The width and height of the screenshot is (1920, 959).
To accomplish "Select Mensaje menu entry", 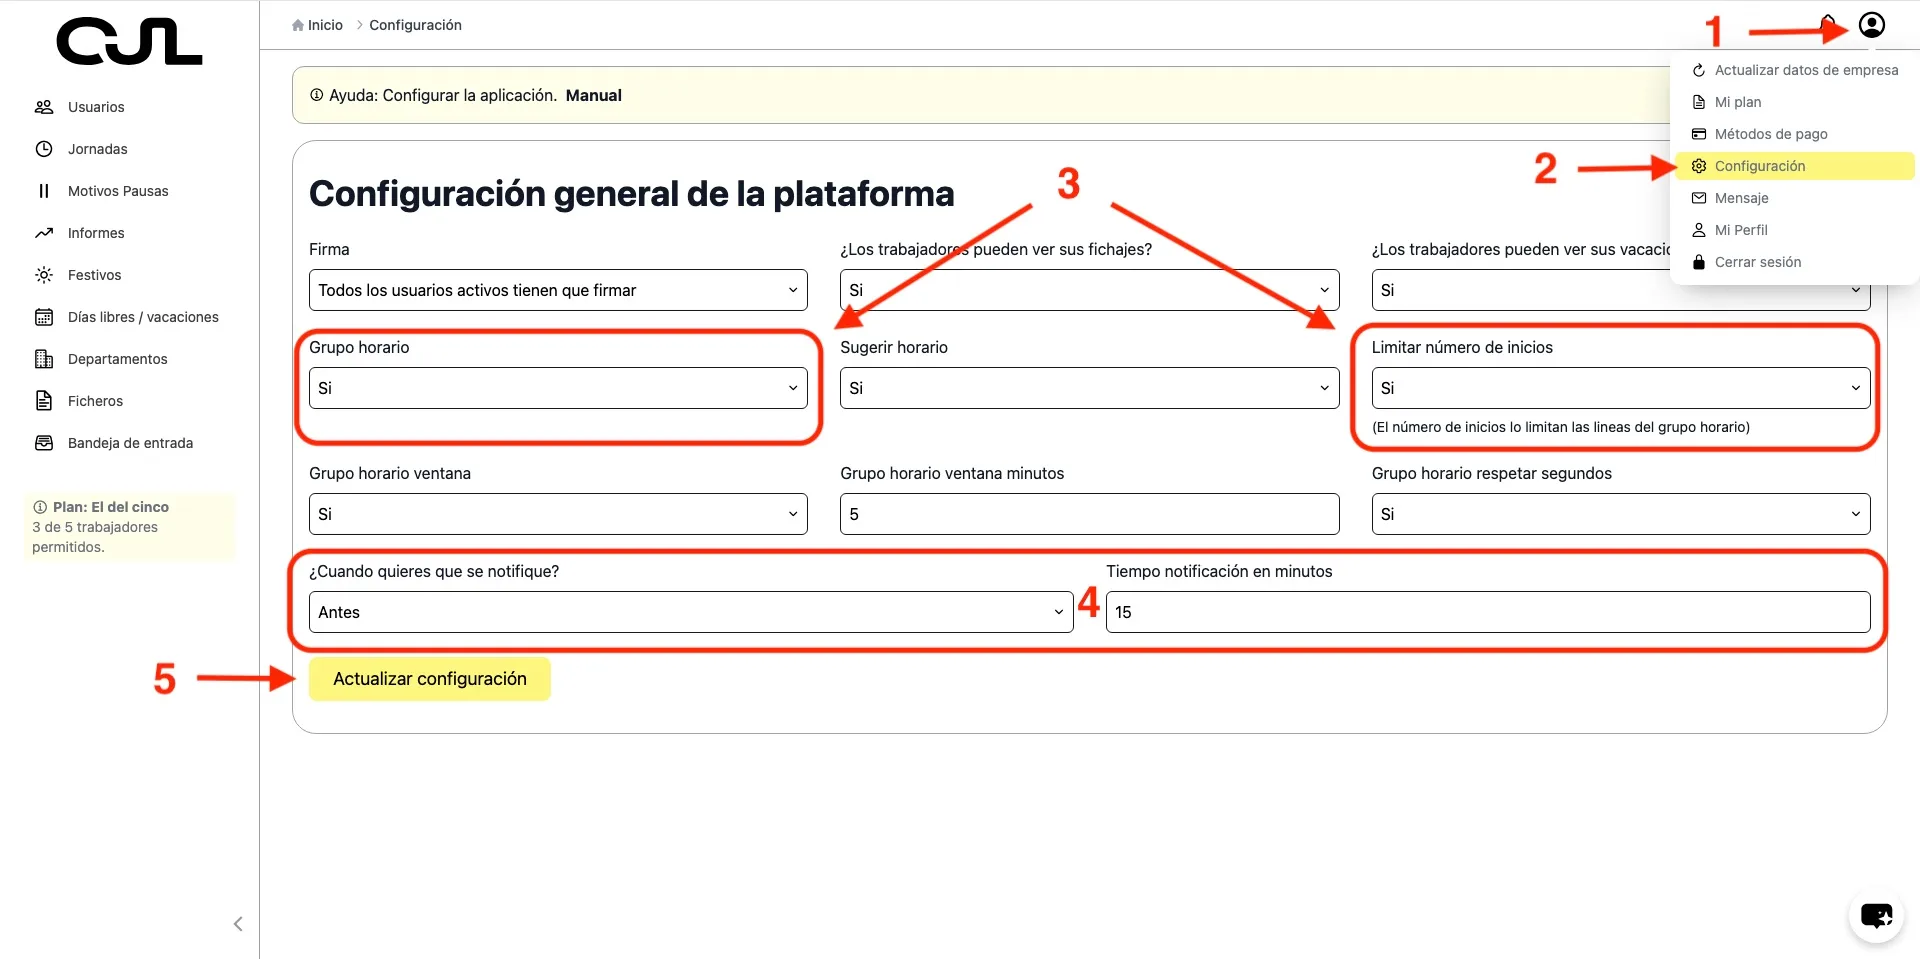I will click(1794, 198).
